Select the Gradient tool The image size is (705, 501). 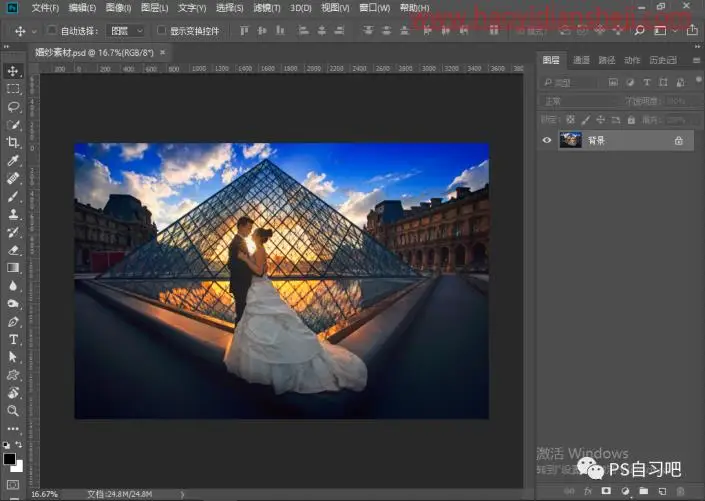pyautogui.click(x=13, y=268)
